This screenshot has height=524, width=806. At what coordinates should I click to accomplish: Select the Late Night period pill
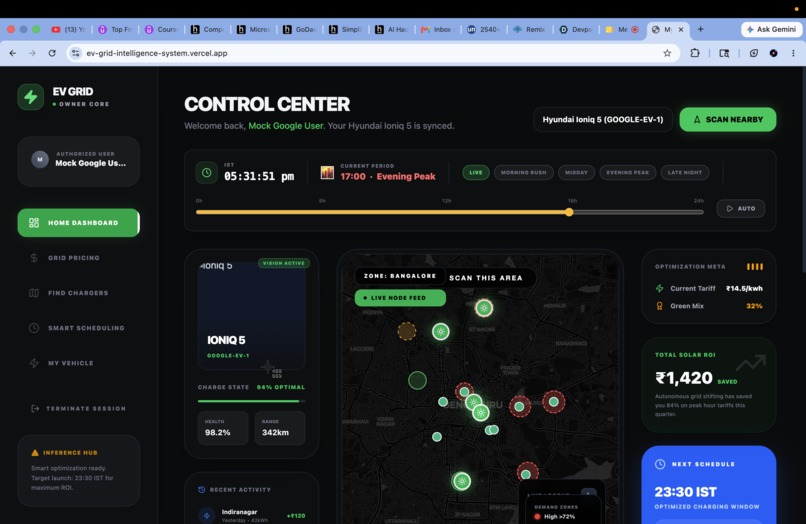685,172
